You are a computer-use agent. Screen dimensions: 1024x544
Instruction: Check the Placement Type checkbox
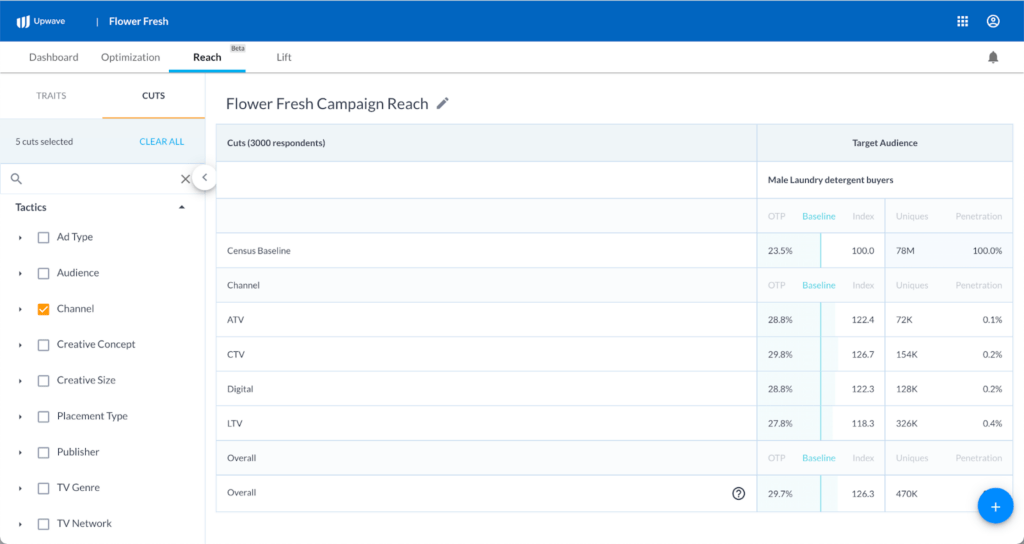point(43,417)
